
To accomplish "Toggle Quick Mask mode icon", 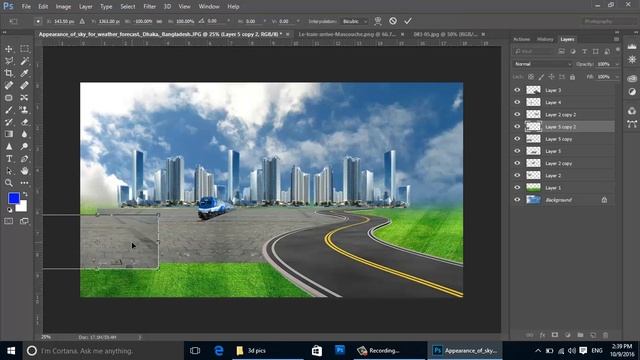I will tap(9, 221).
